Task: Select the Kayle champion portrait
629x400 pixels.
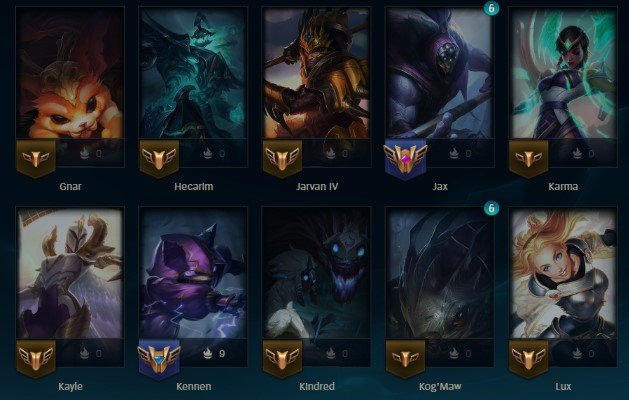Action: coord(70,273)
